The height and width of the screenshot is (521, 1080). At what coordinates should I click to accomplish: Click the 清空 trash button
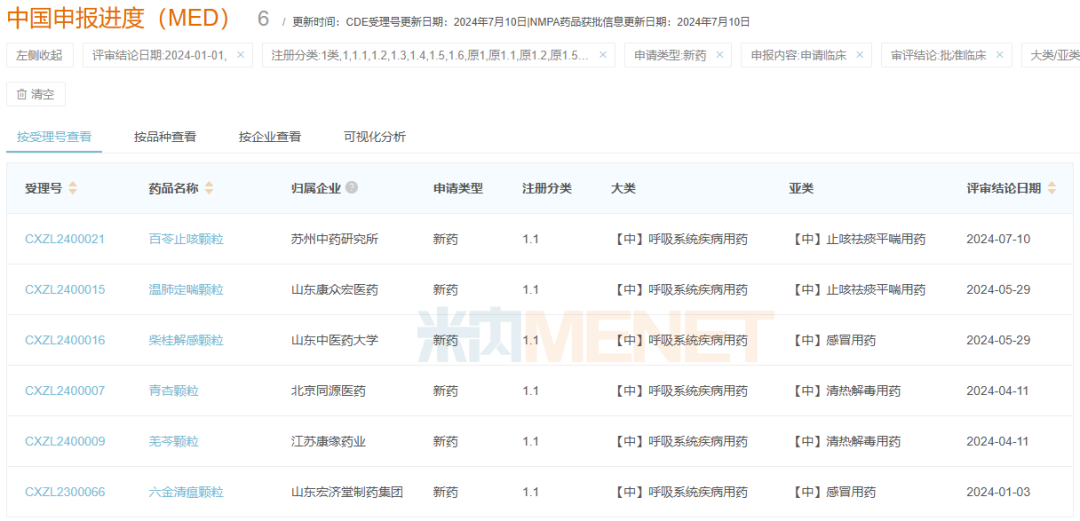point(36,94)
